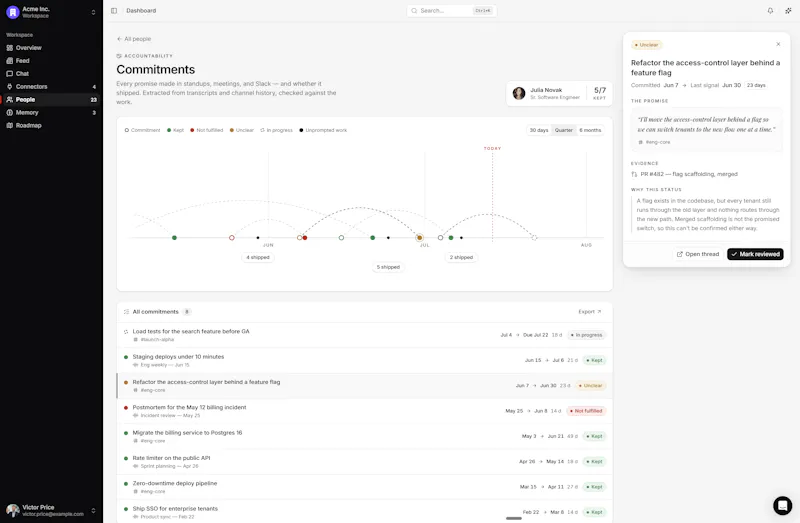Click the In progress status badge
Screen dimensions: 800x523
(x=587, y=335)
